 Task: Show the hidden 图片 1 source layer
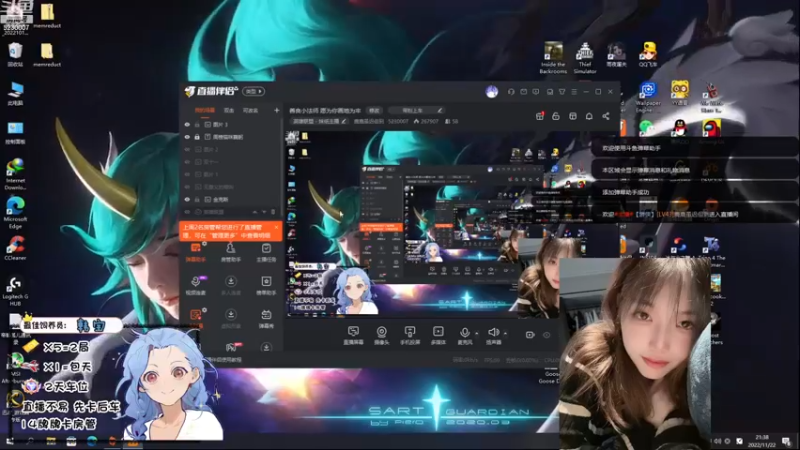click(x=187, y=174)
